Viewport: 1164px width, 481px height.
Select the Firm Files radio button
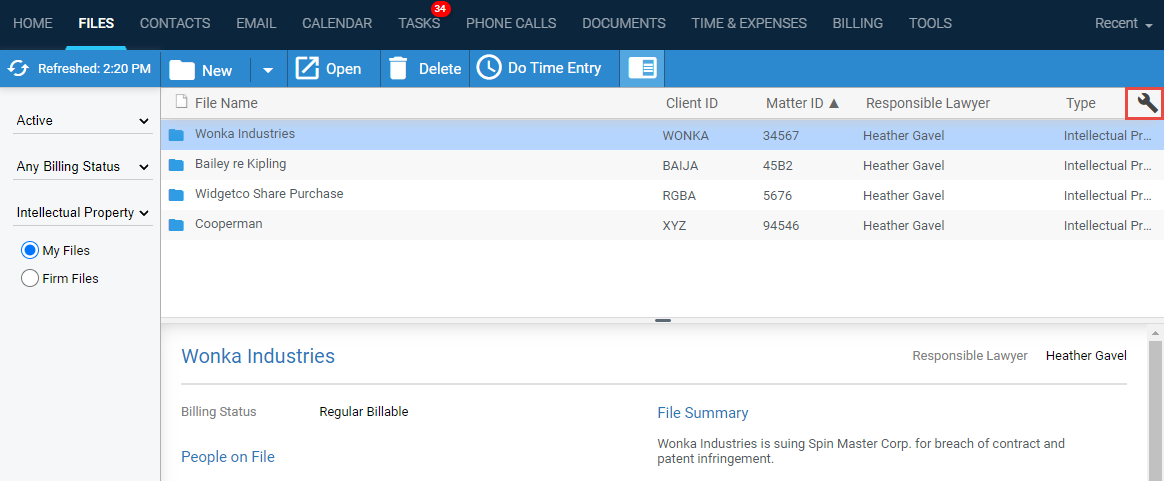coord(30,278)
